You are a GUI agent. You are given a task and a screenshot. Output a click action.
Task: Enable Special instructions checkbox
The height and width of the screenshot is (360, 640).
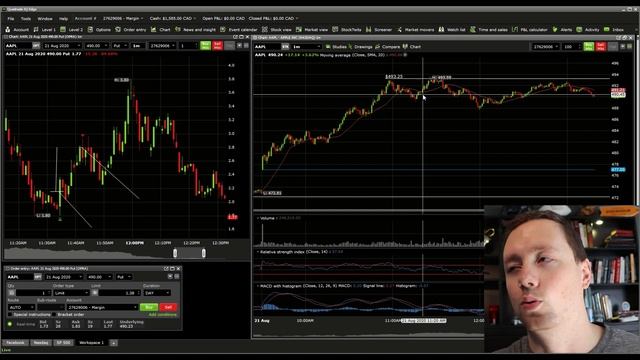(10, 315)
